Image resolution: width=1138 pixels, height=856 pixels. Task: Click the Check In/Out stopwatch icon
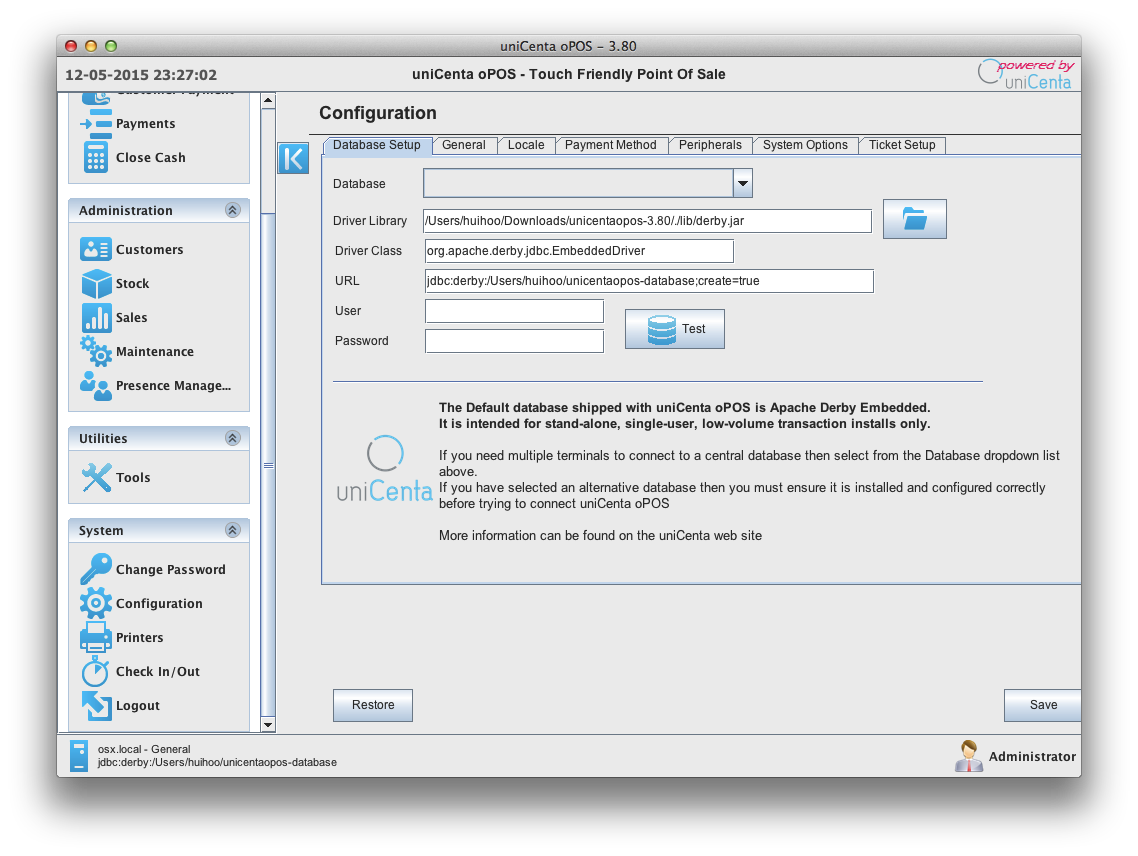pos(96,672)
